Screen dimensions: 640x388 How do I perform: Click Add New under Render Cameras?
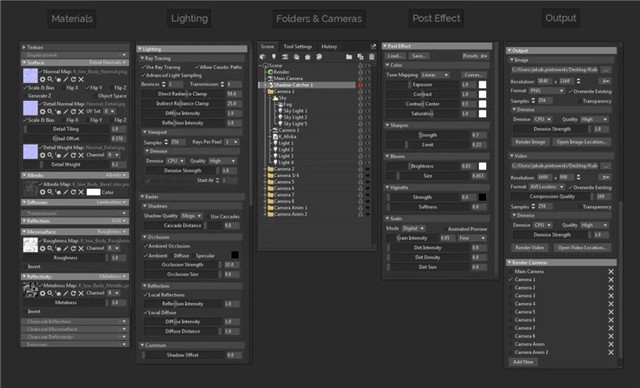523,362
